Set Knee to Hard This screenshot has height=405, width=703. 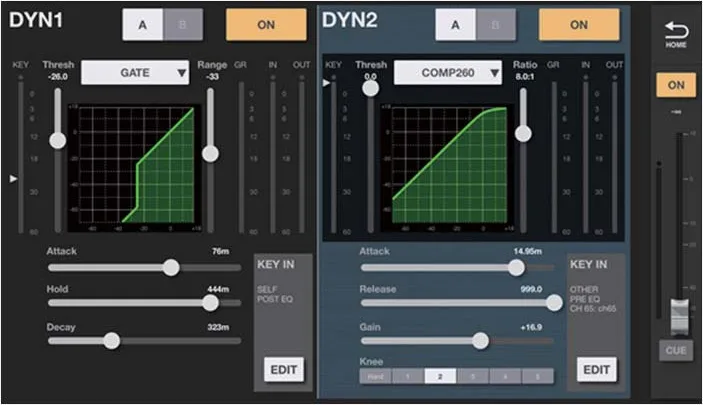click(375, 376)
